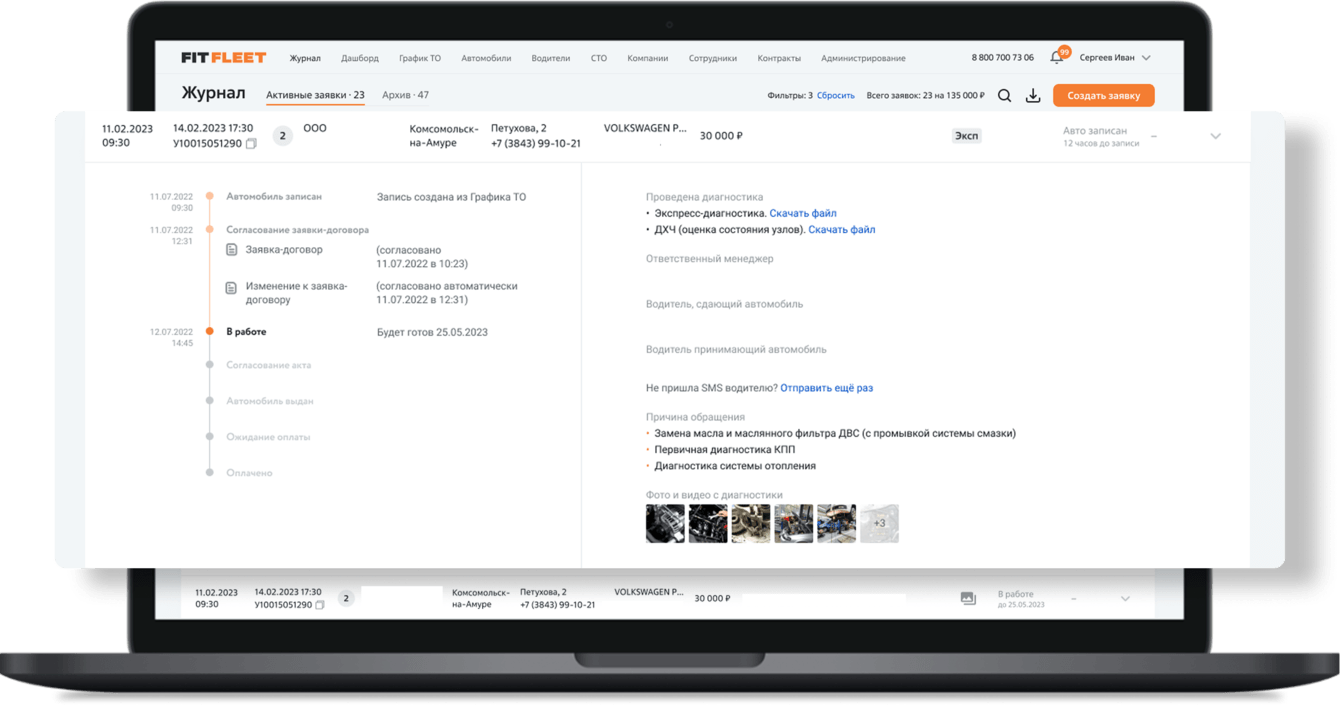This screenshot has width=1340, height=706.
Task: Click the search magnifier icon
Action: tap(1004, 95)
